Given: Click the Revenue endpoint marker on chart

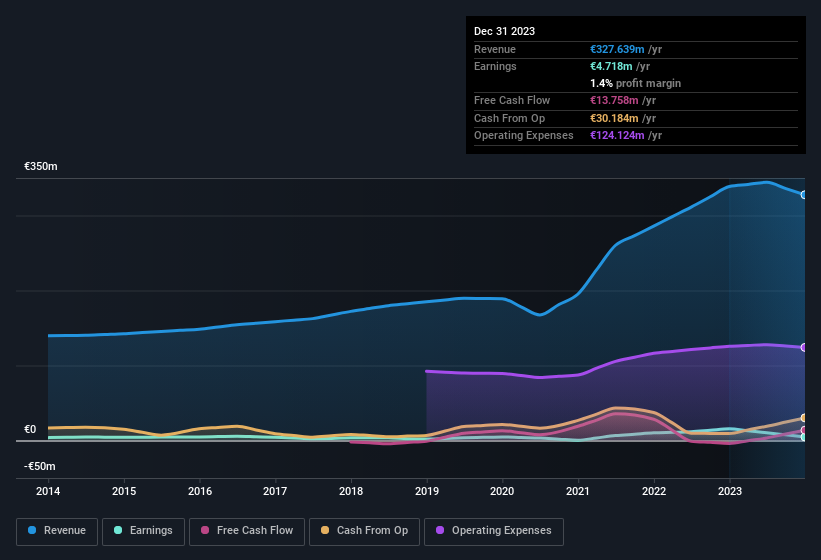Looking at the screenshot, I should 804,195.
